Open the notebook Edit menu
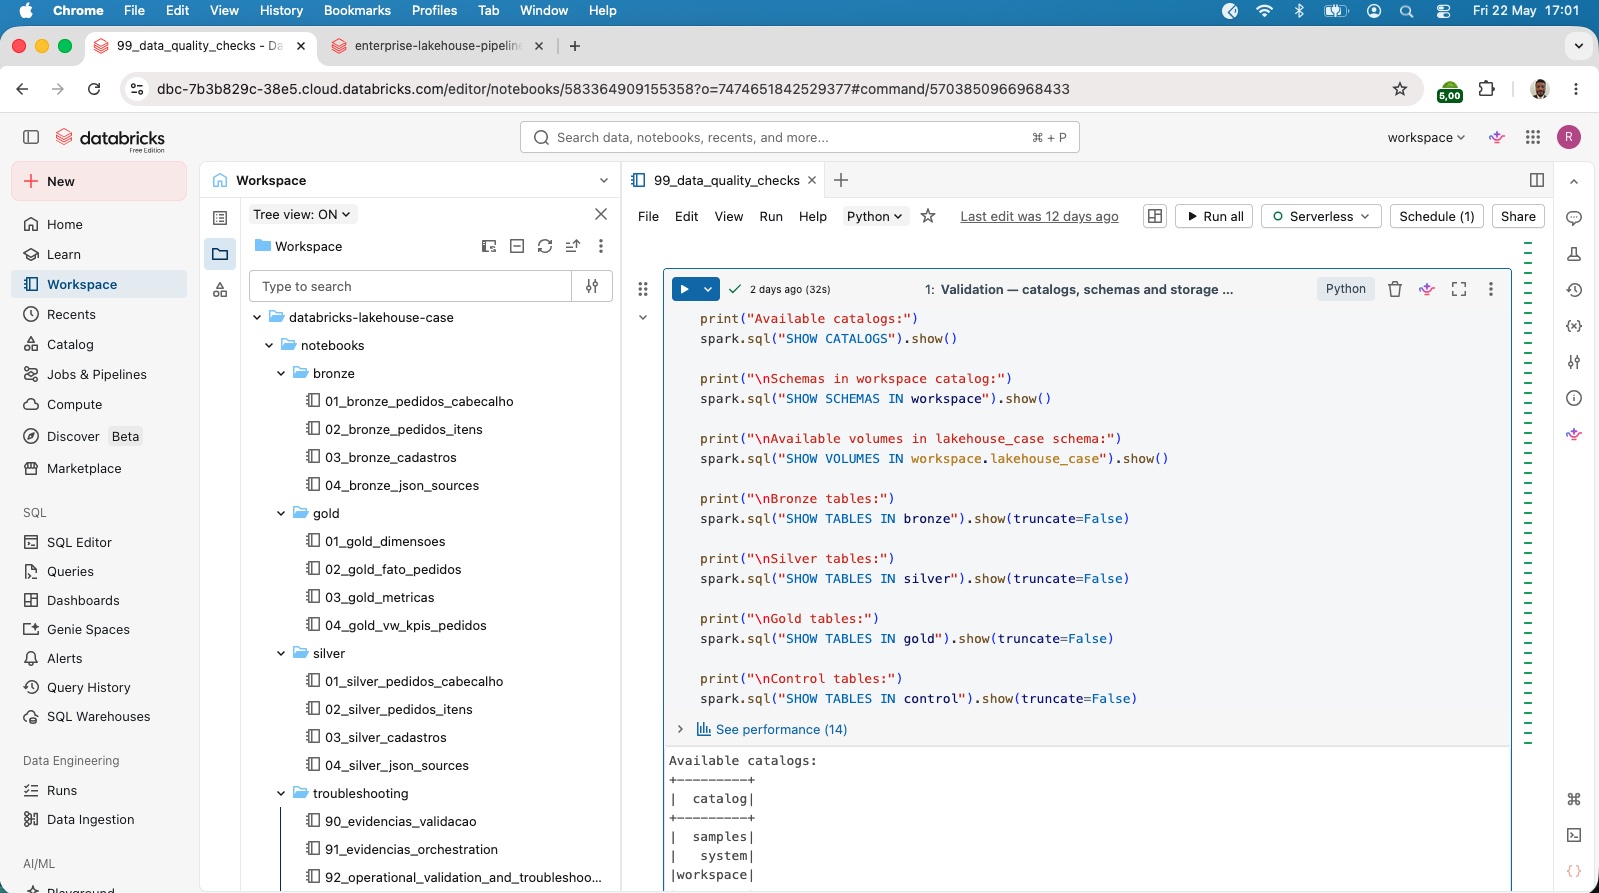Viewport: 1599px width, 893px height. (686, 216)
